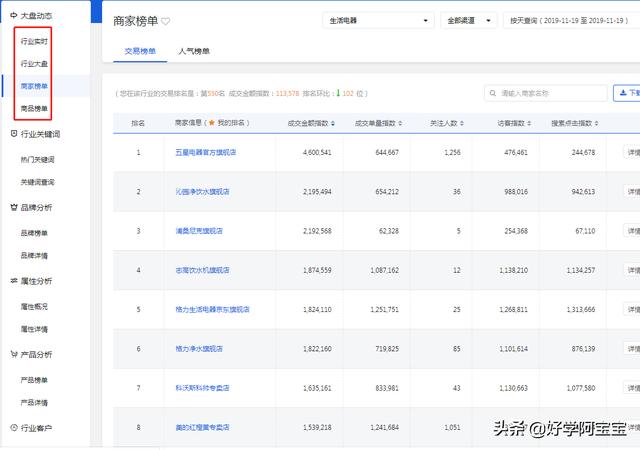
Task: Sort table by 成交金额指数 arrow
Action: 333,123
